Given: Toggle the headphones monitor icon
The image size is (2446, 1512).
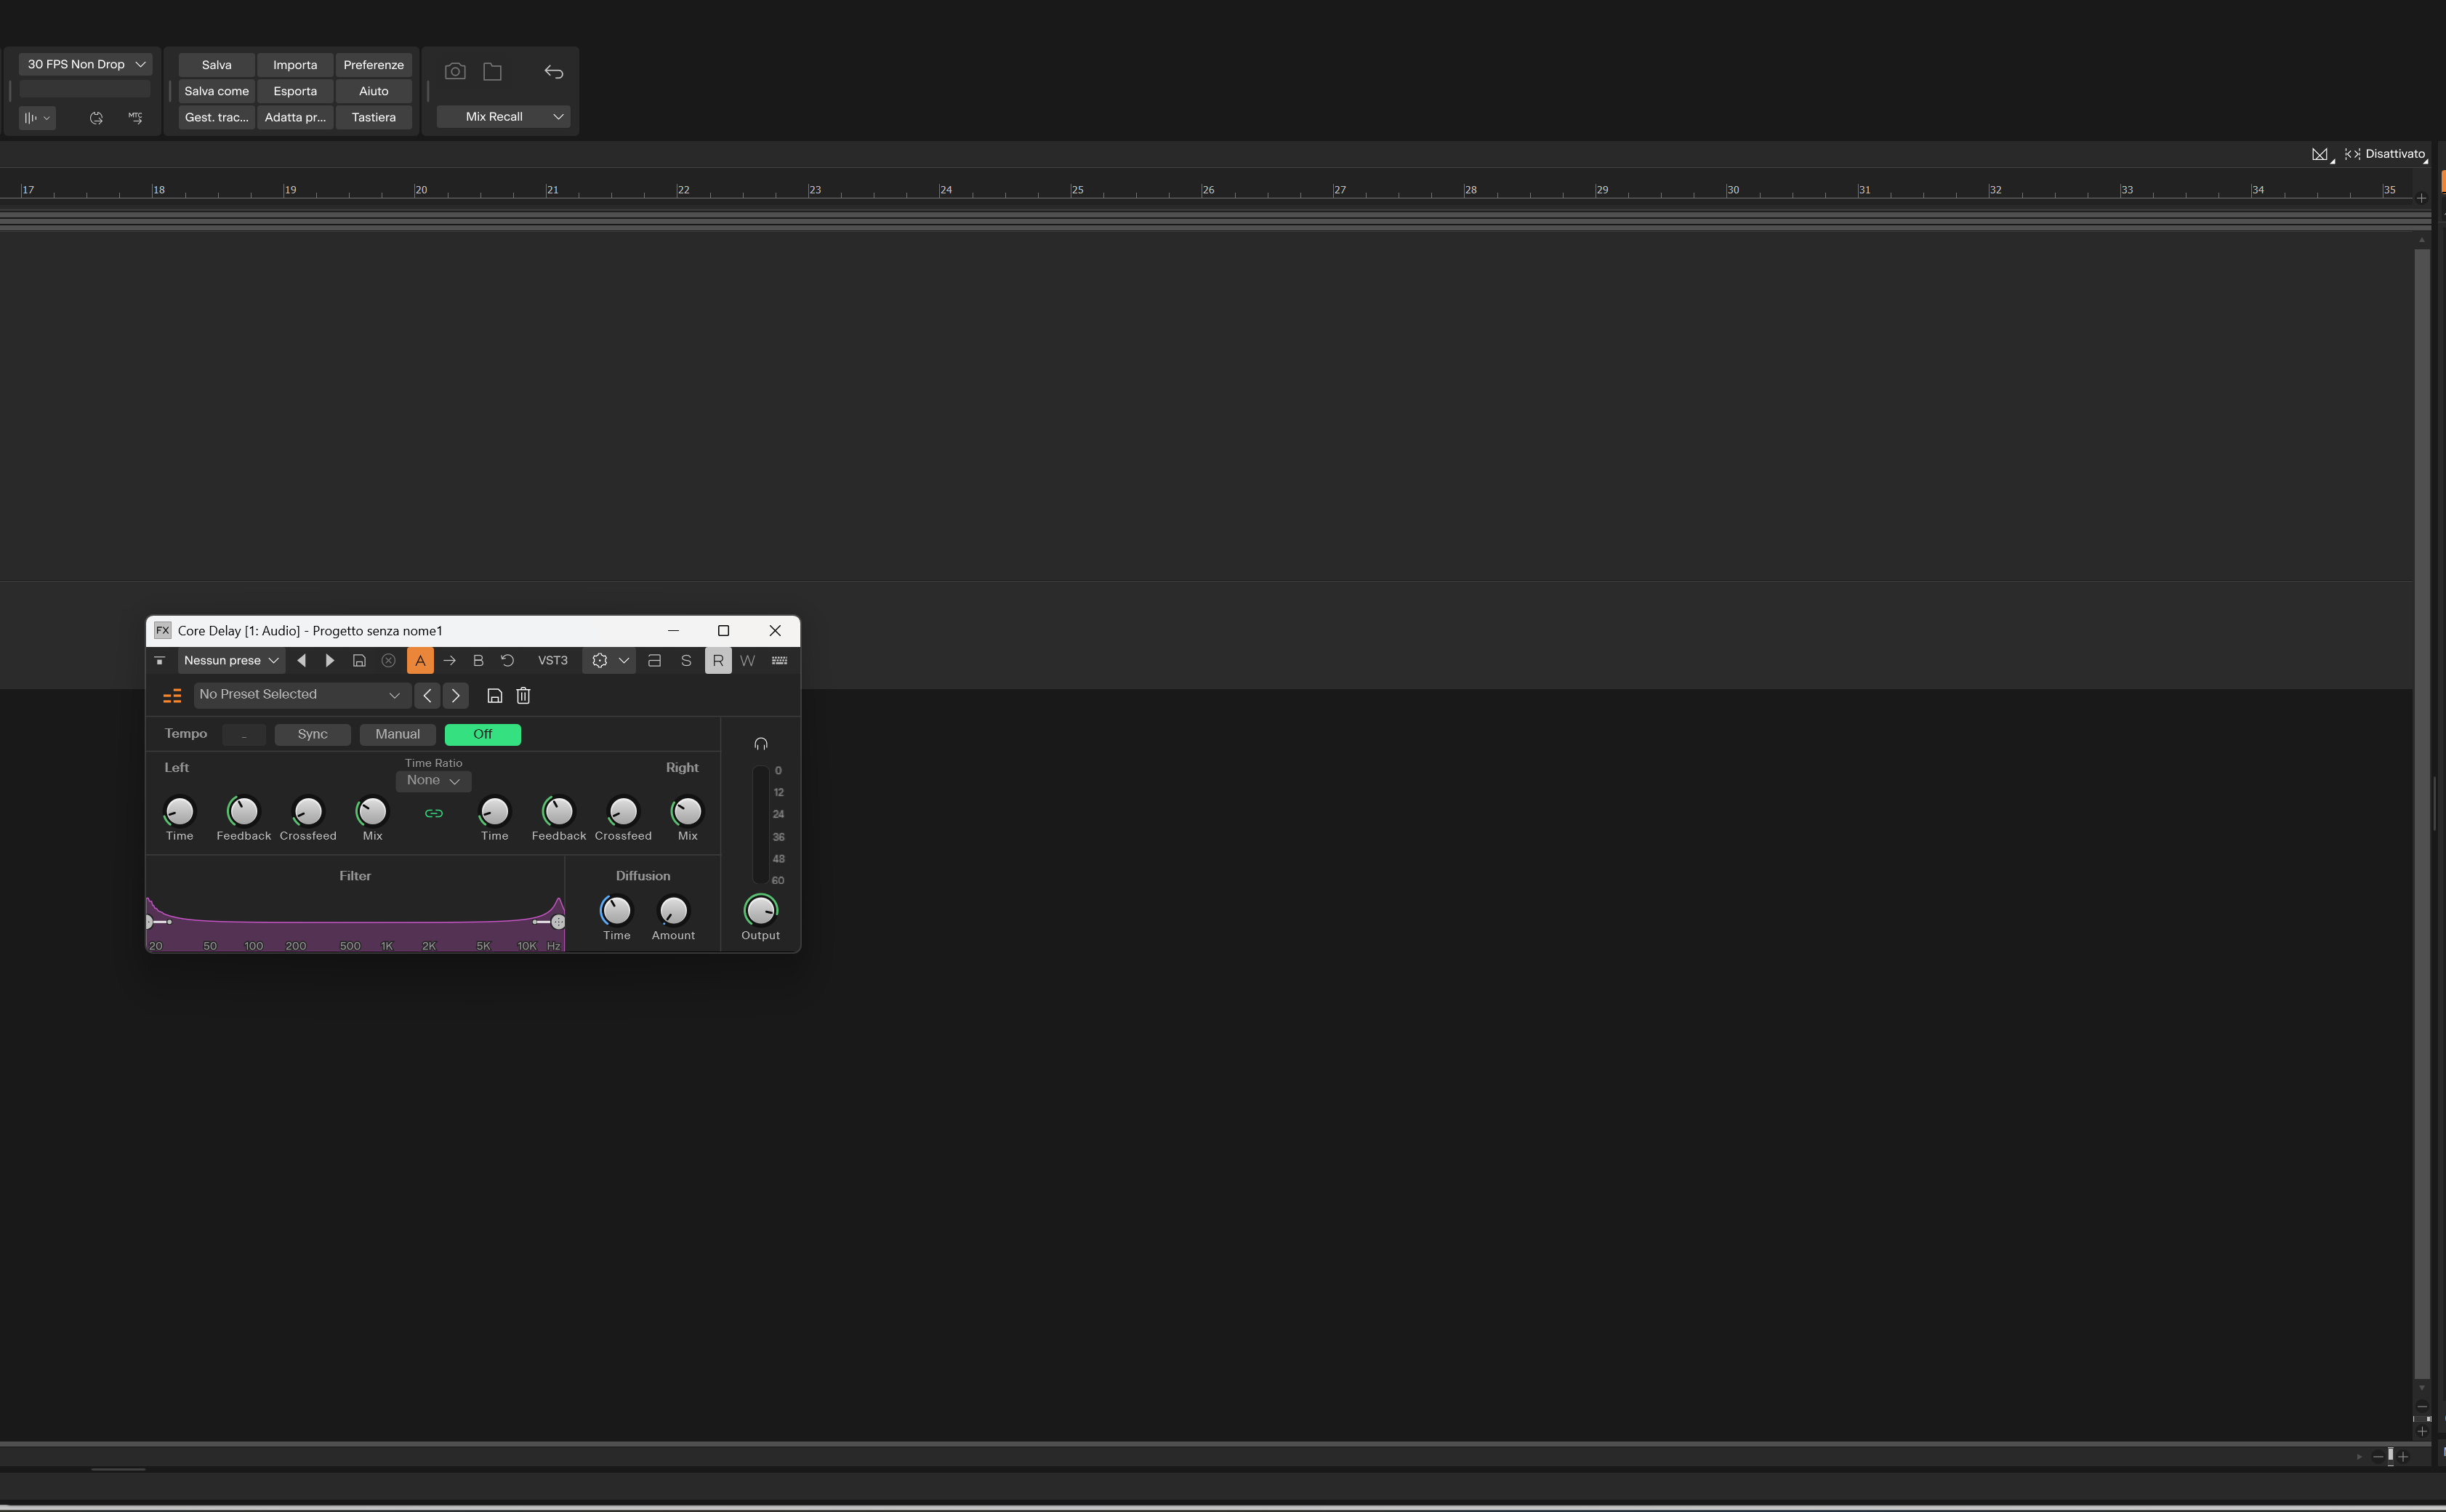Looking at the screenshot, I should tap(761, 744).
